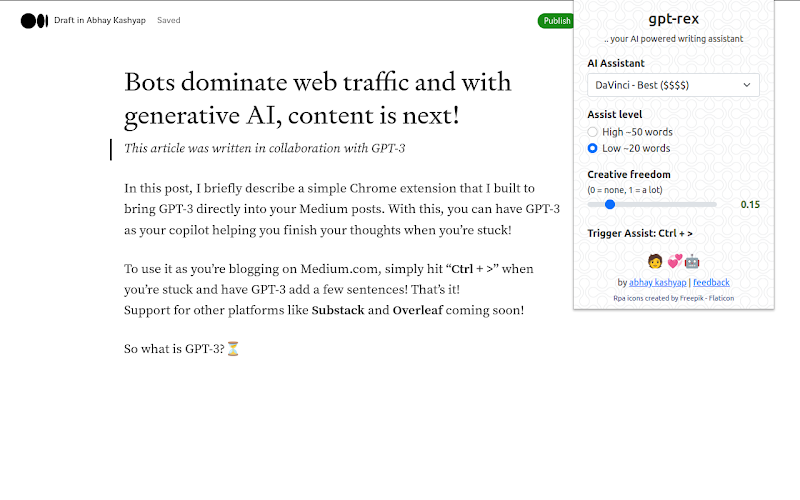Click the 'Trigger Assist: Ctrl + >' label
800x500 pixels.
tap(640, 233)
